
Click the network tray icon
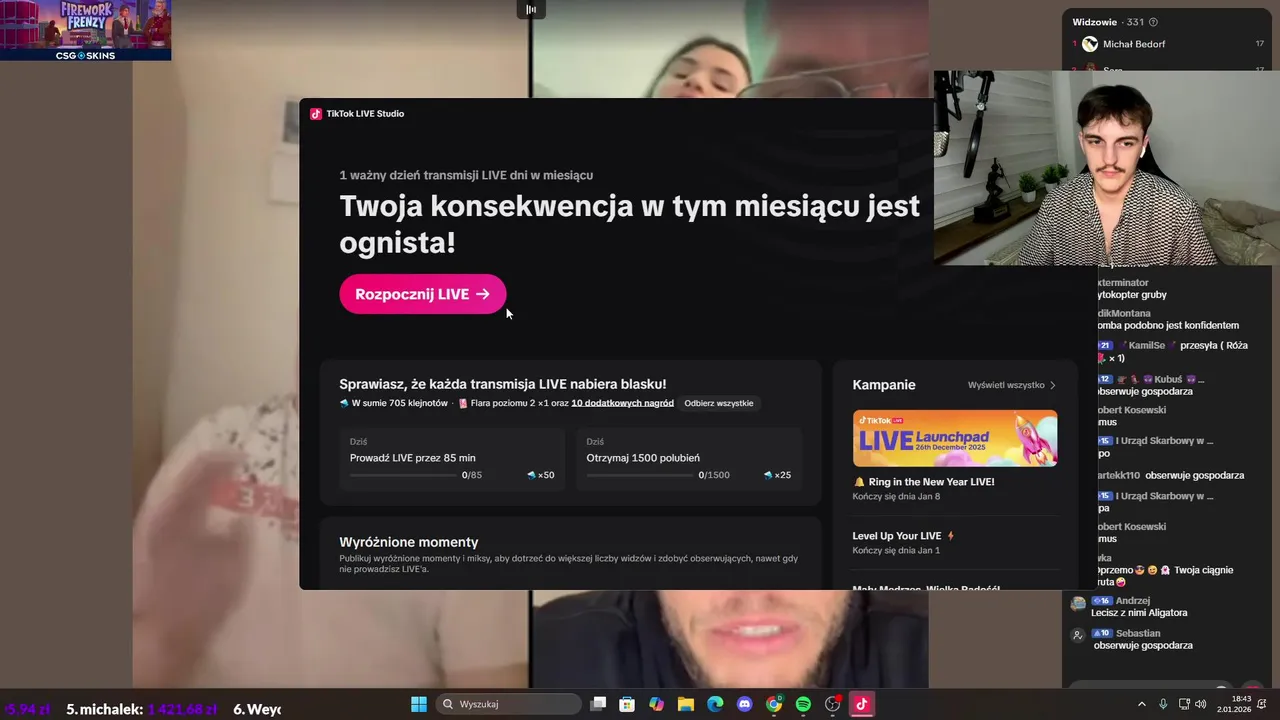pyautogui.click(x=1184, y=704)
